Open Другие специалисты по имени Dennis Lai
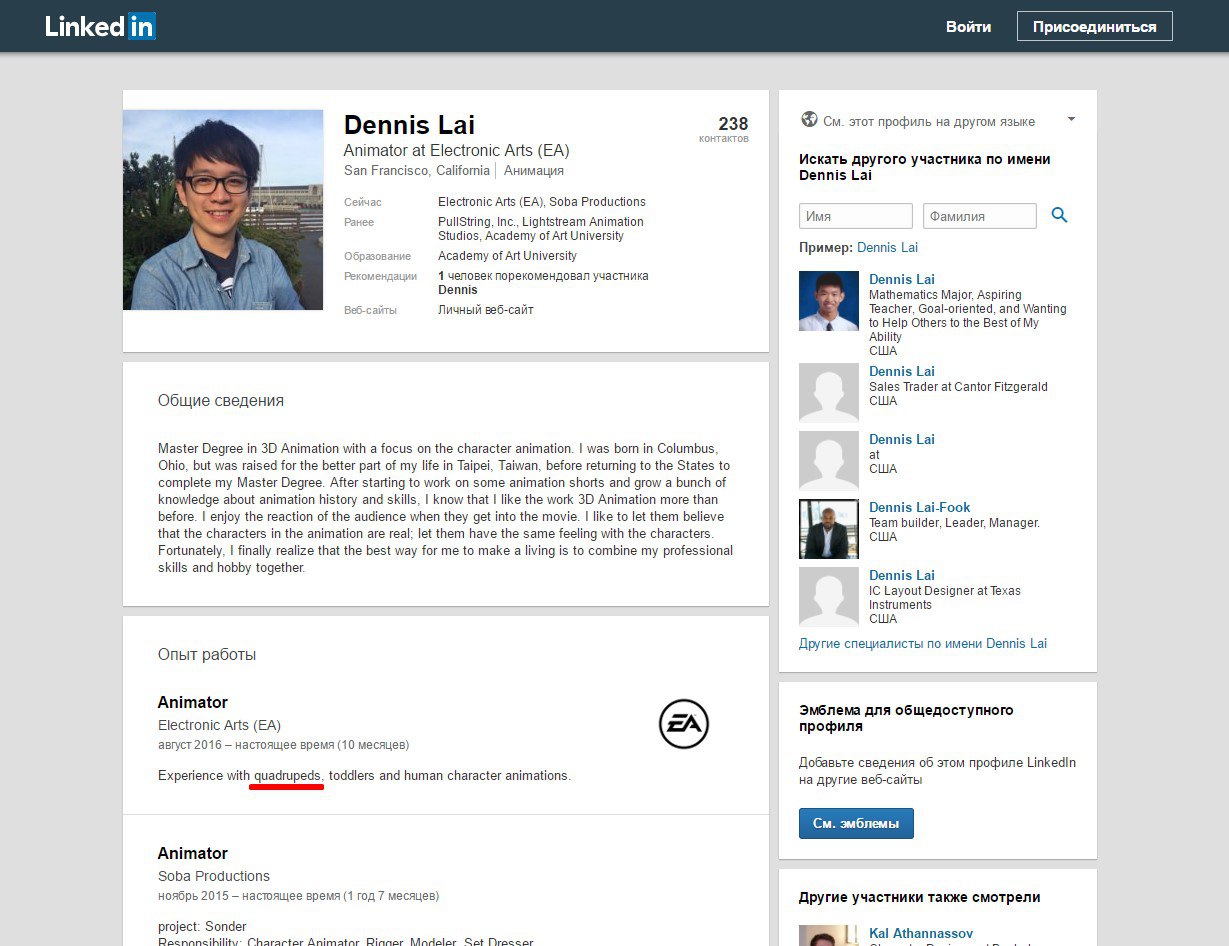1229x946 pixels. [x=922, y=644]
